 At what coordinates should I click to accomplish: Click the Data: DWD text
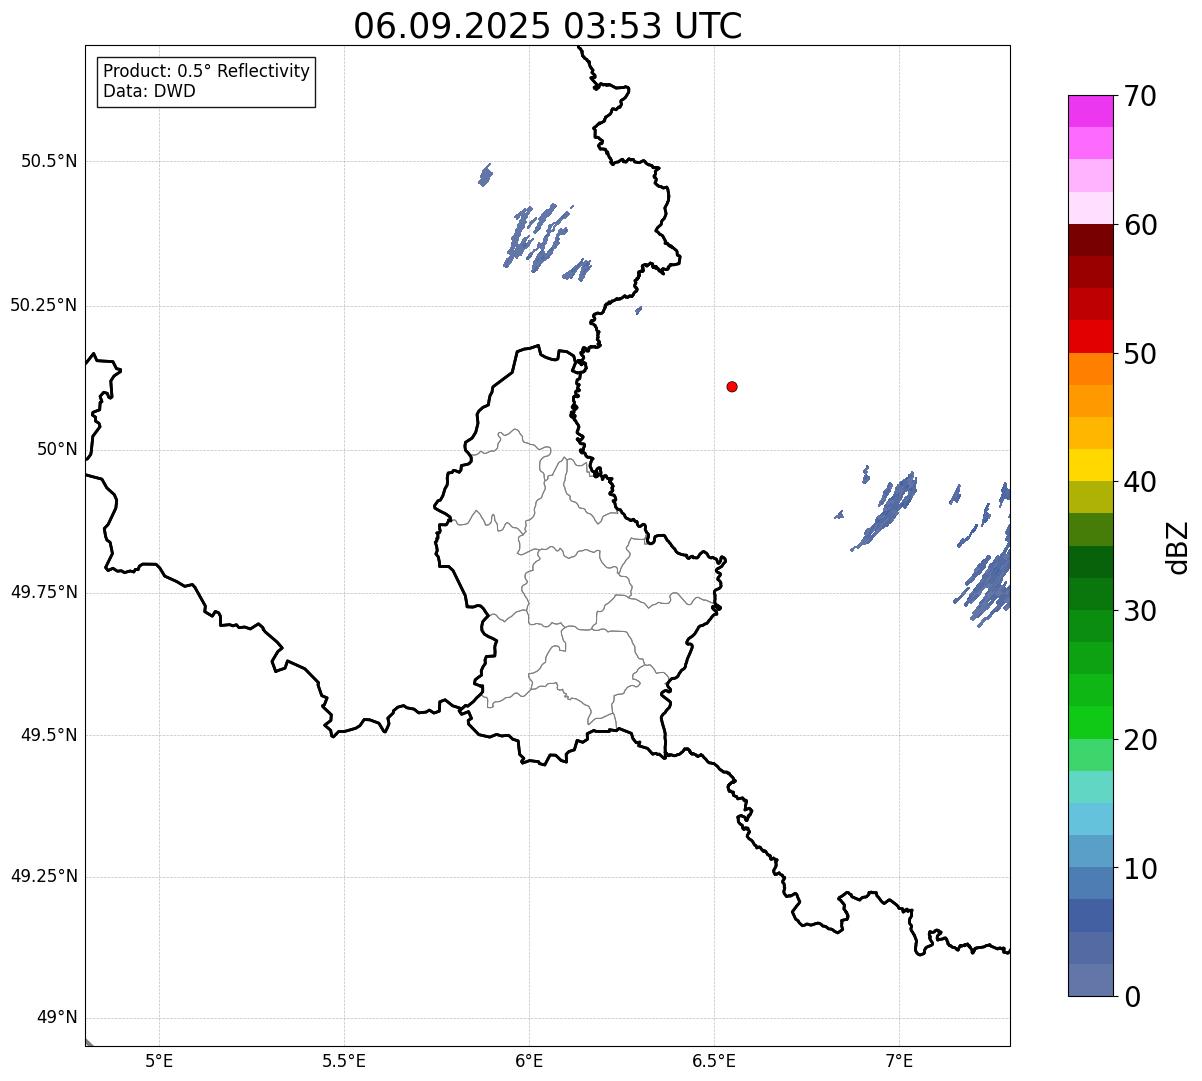tap(149, 91)
